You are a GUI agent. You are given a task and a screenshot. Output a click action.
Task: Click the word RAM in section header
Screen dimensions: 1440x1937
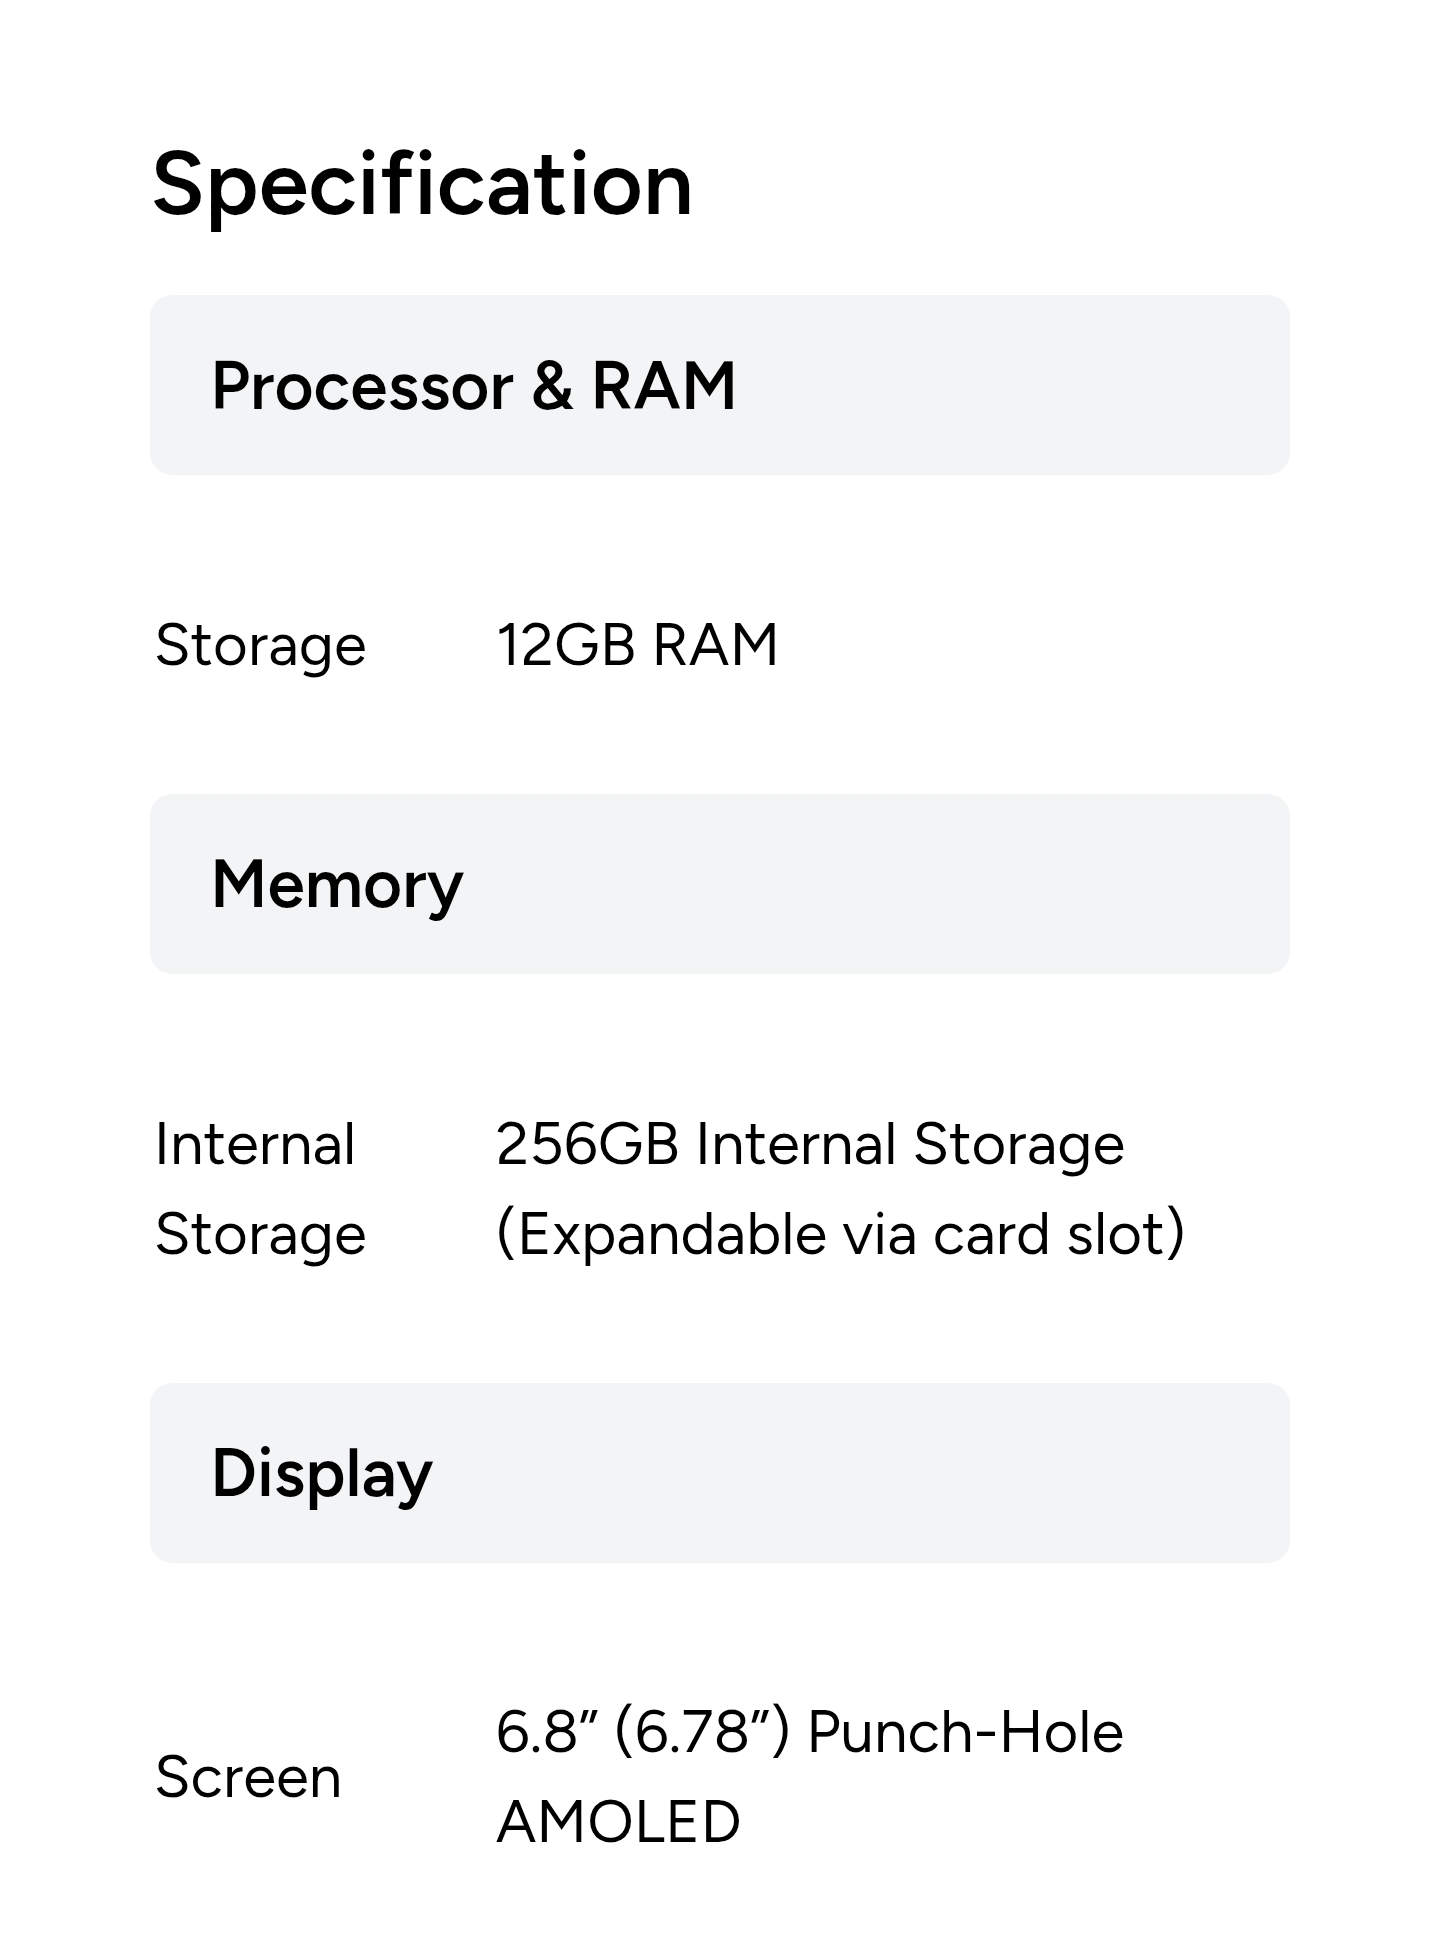pos(664,386)
